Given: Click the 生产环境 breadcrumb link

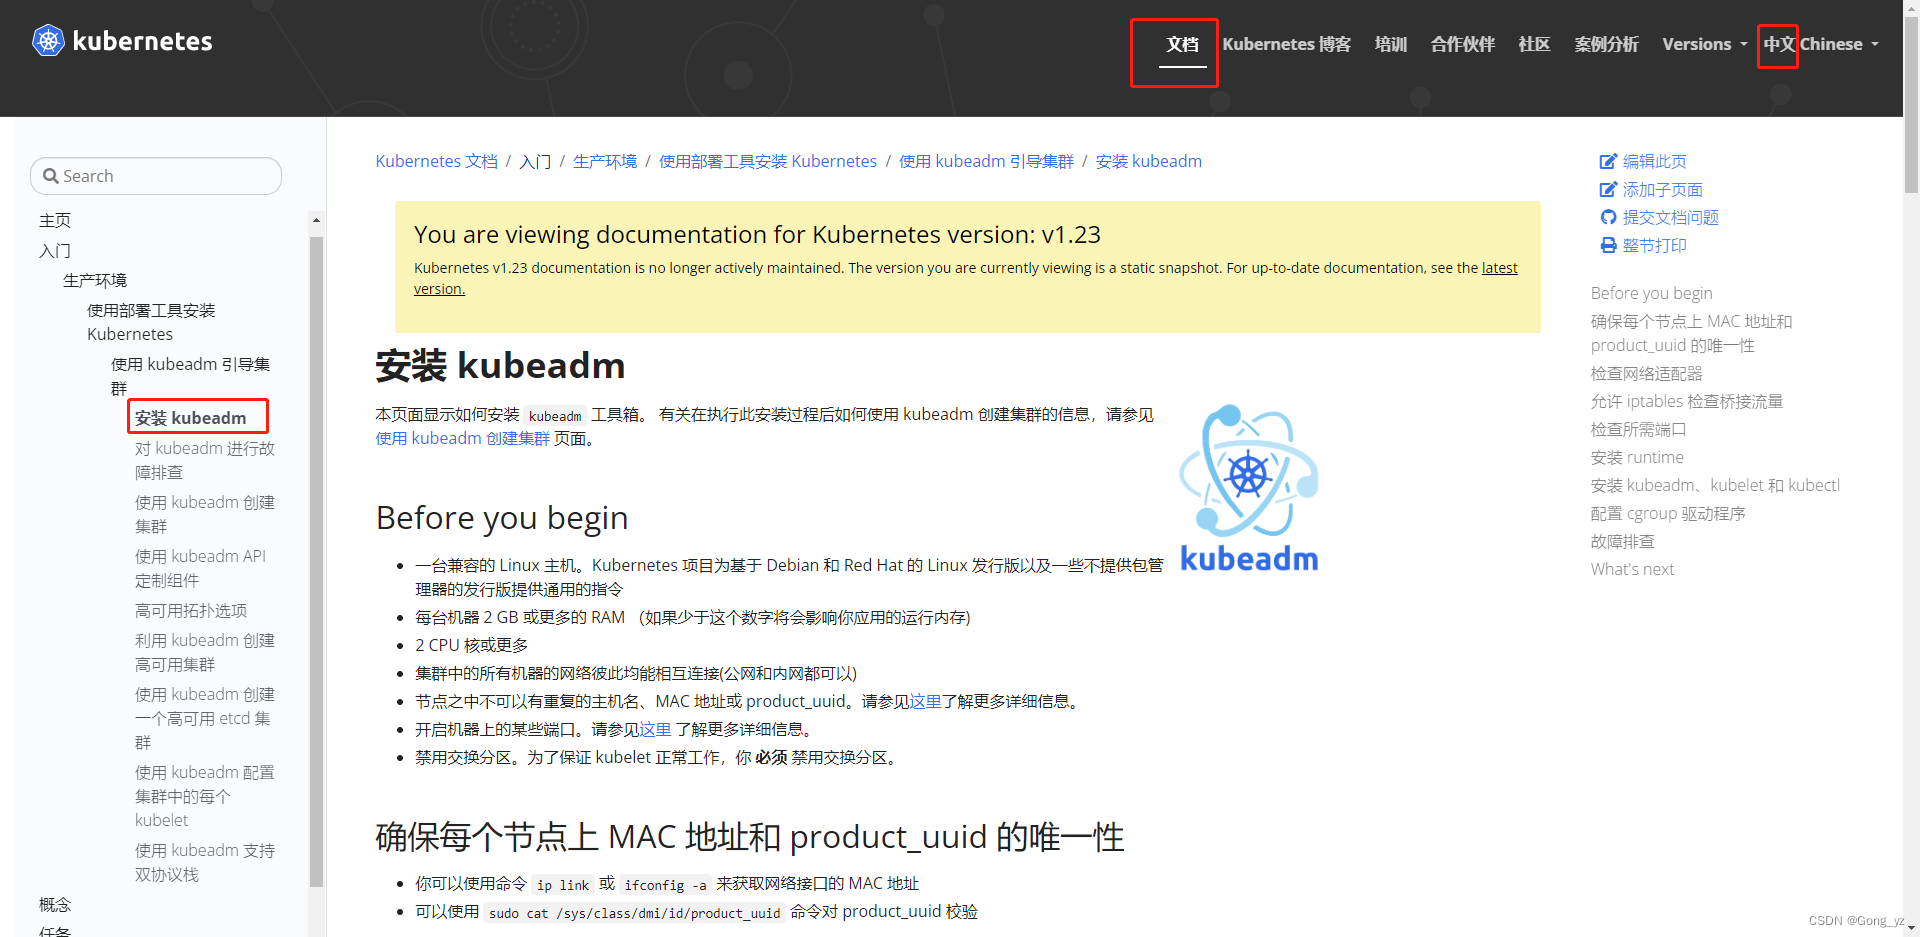Looking at the screenshot, I should pos(605,161).
